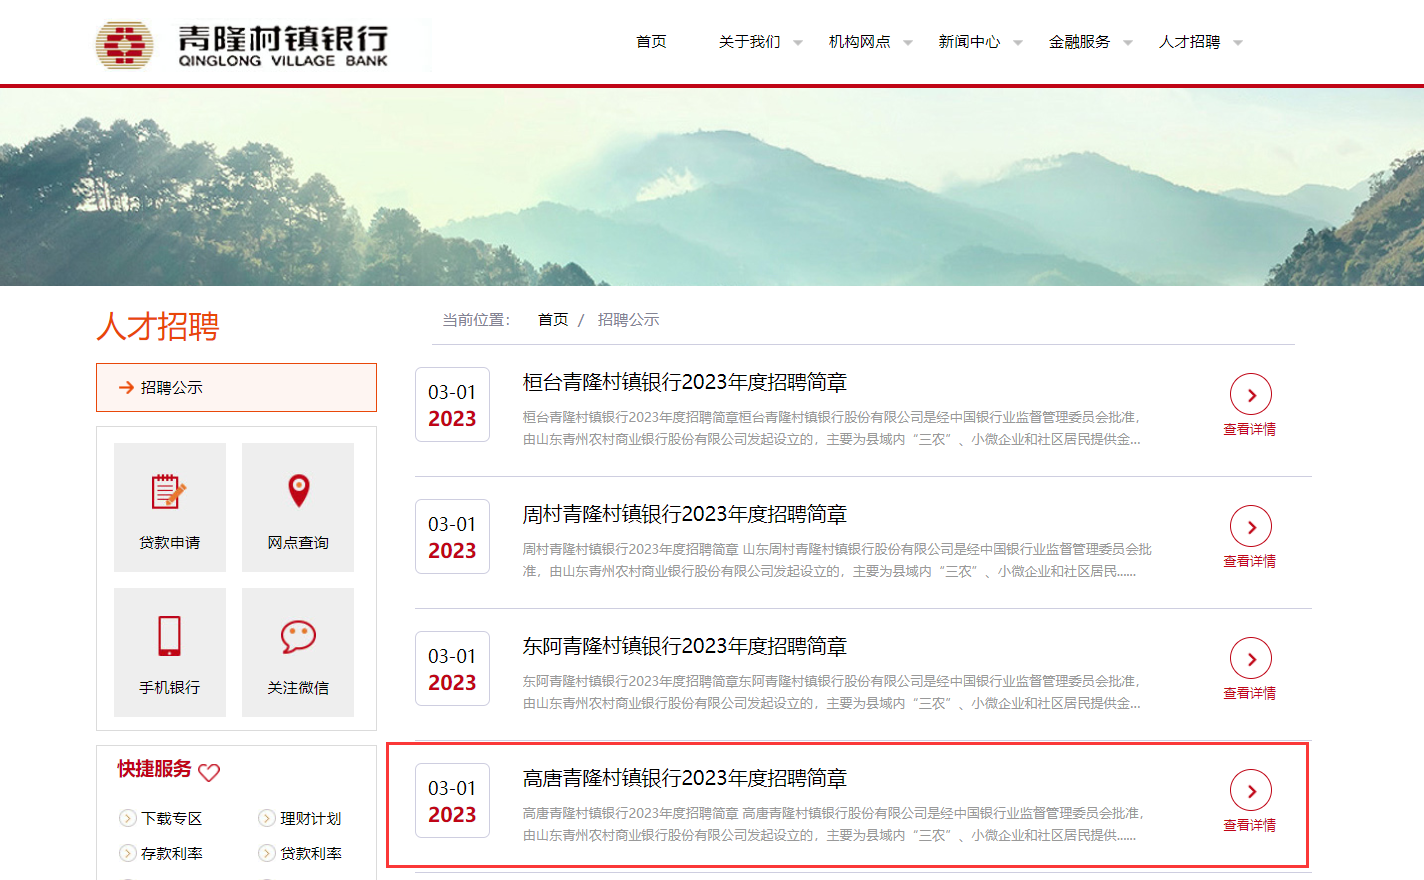
Task: Open 东阿青隆村镇银行2023年度招聘简章 title
Action: (684, 646)
